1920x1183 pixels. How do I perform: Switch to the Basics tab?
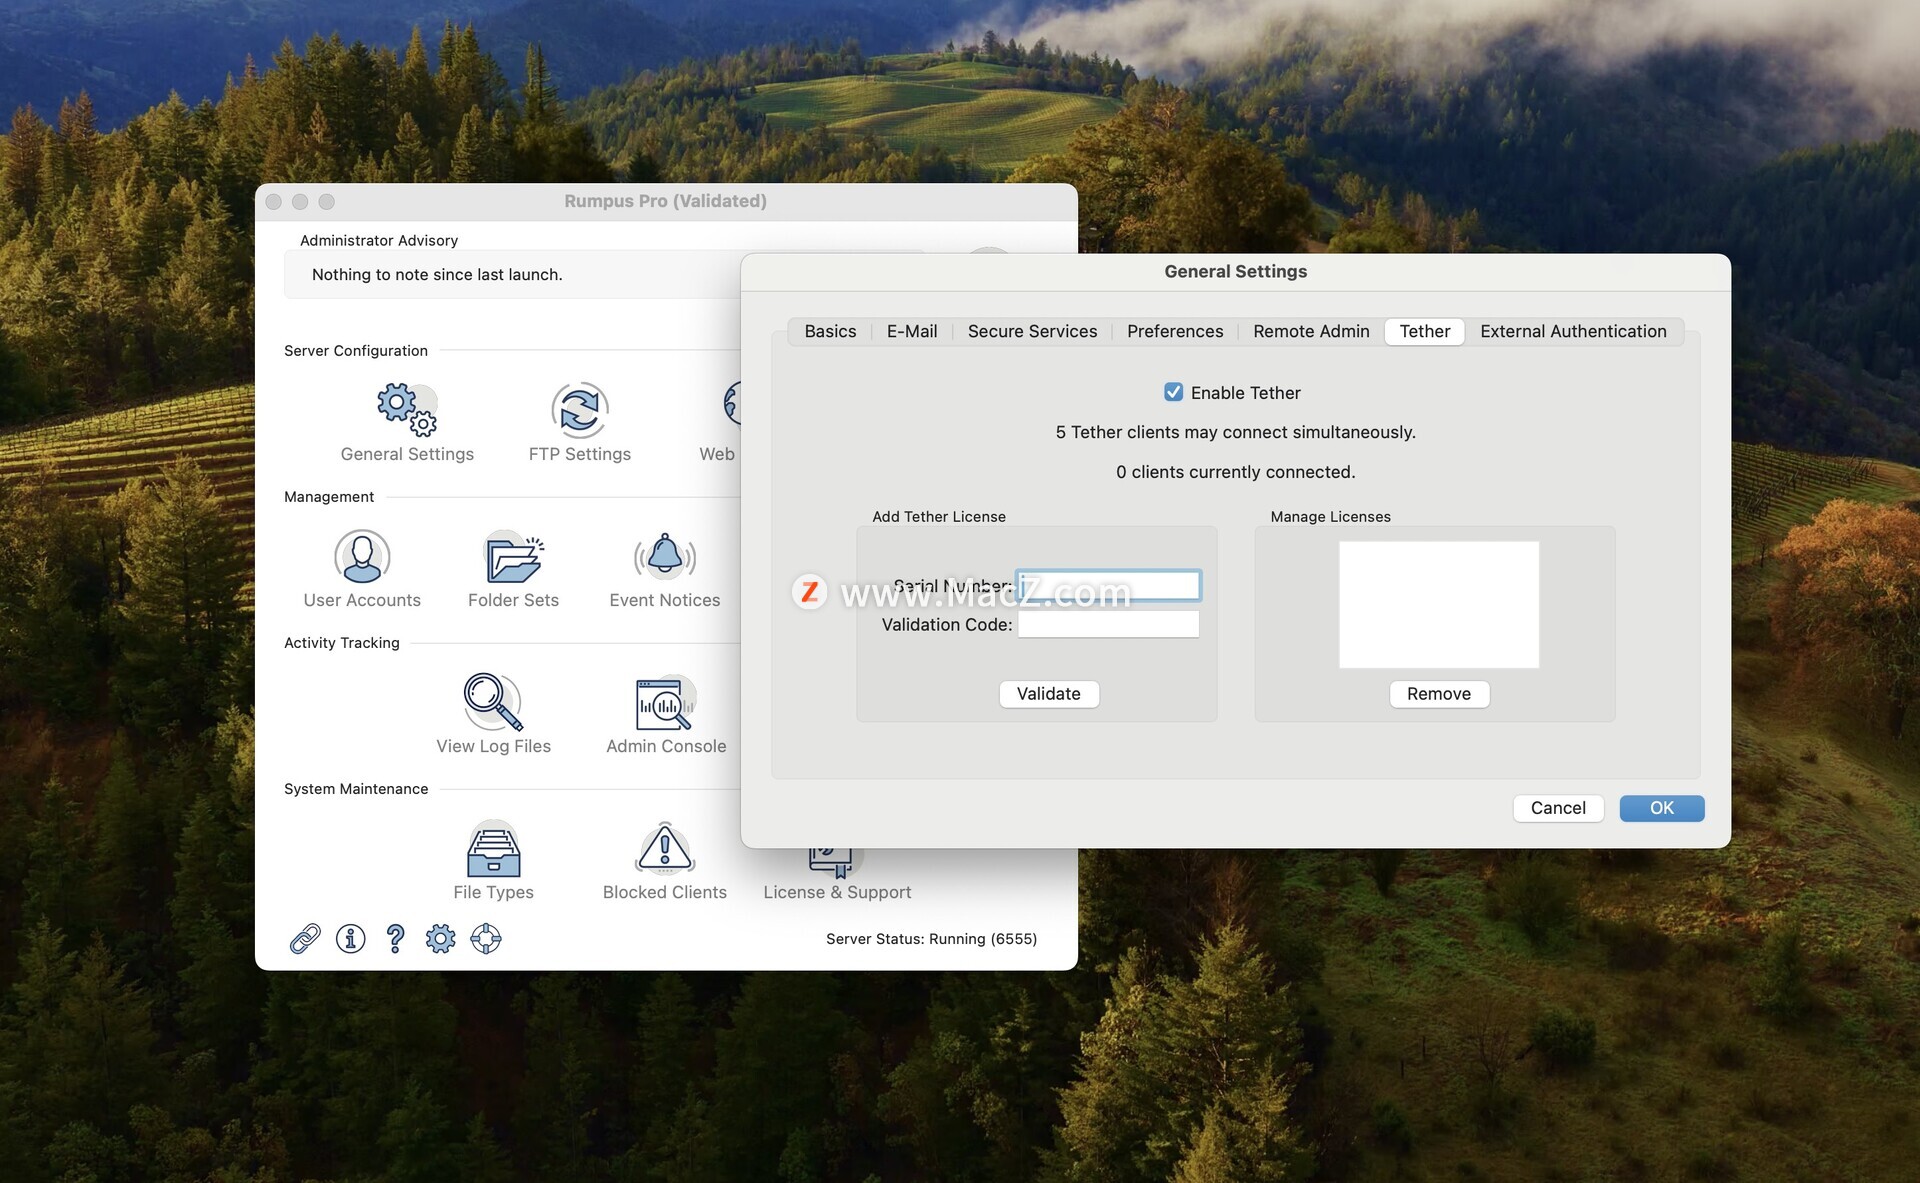coord(830,331)
